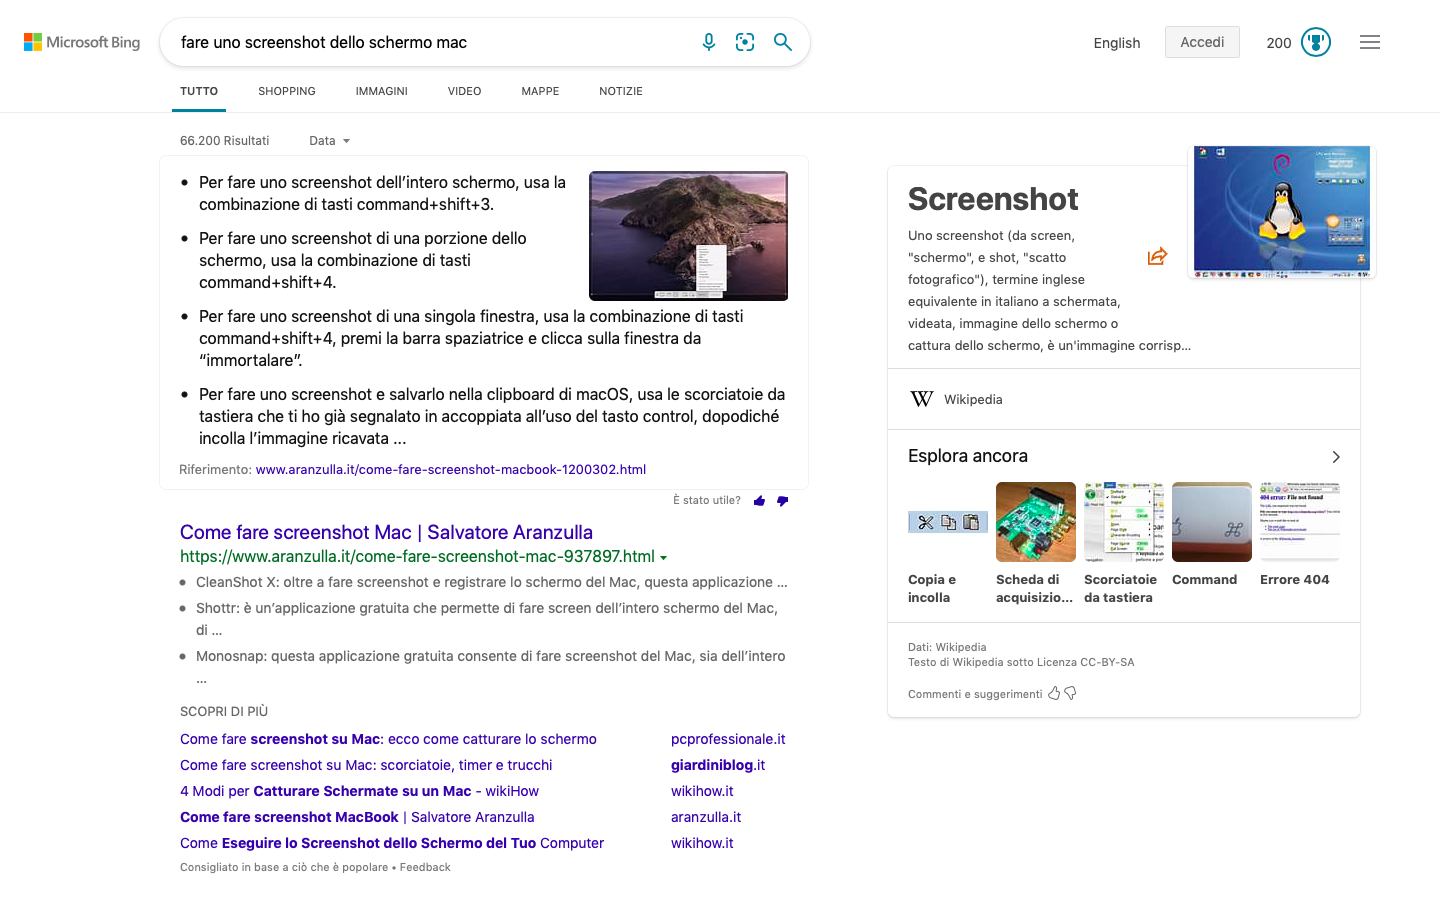Thumbs up the Screenshot knowledge panel

tap(1054, 693)
